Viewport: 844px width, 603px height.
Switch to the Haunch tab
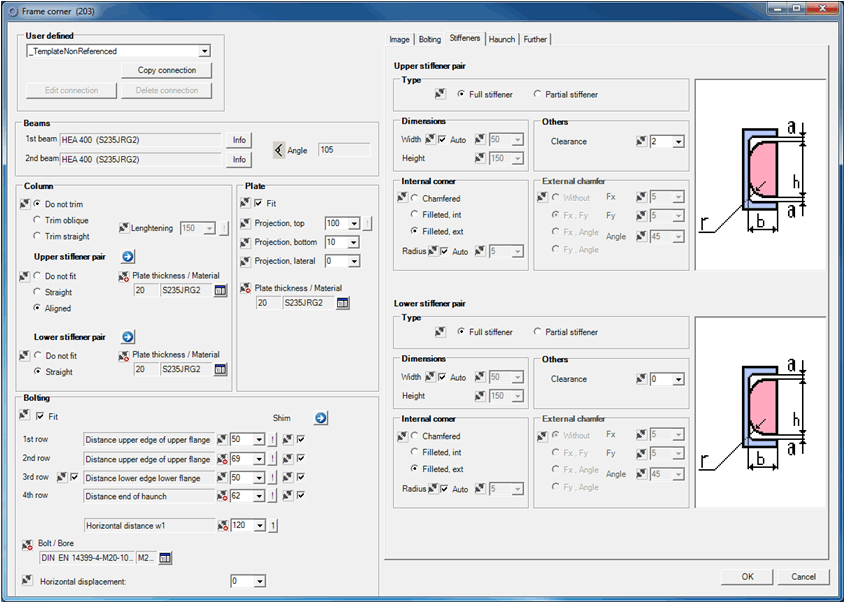coord(502,39)
